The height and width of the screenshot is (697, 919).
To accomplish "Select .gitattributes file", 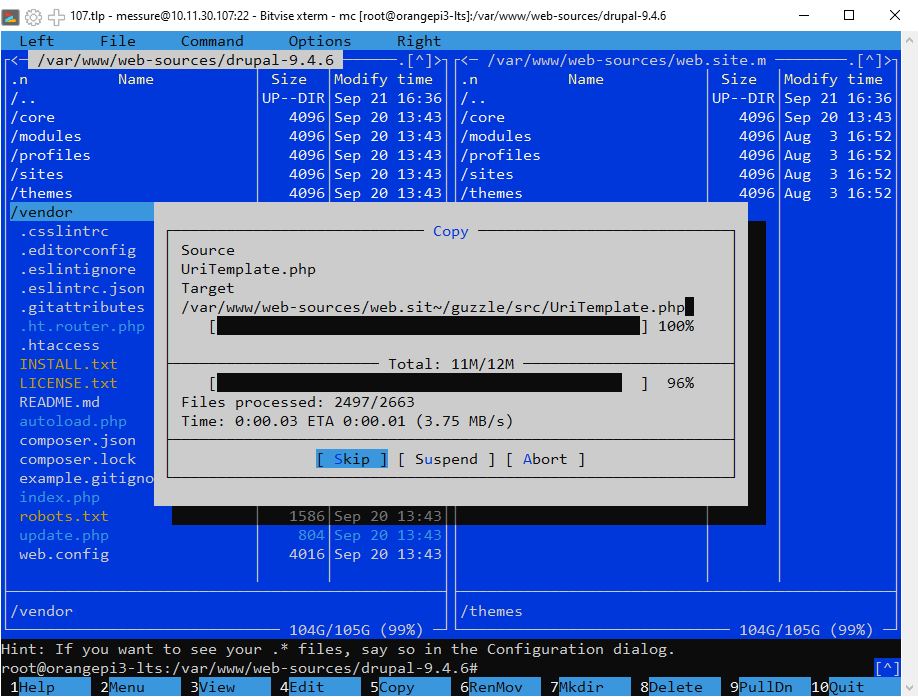I will tap(82, 307).
